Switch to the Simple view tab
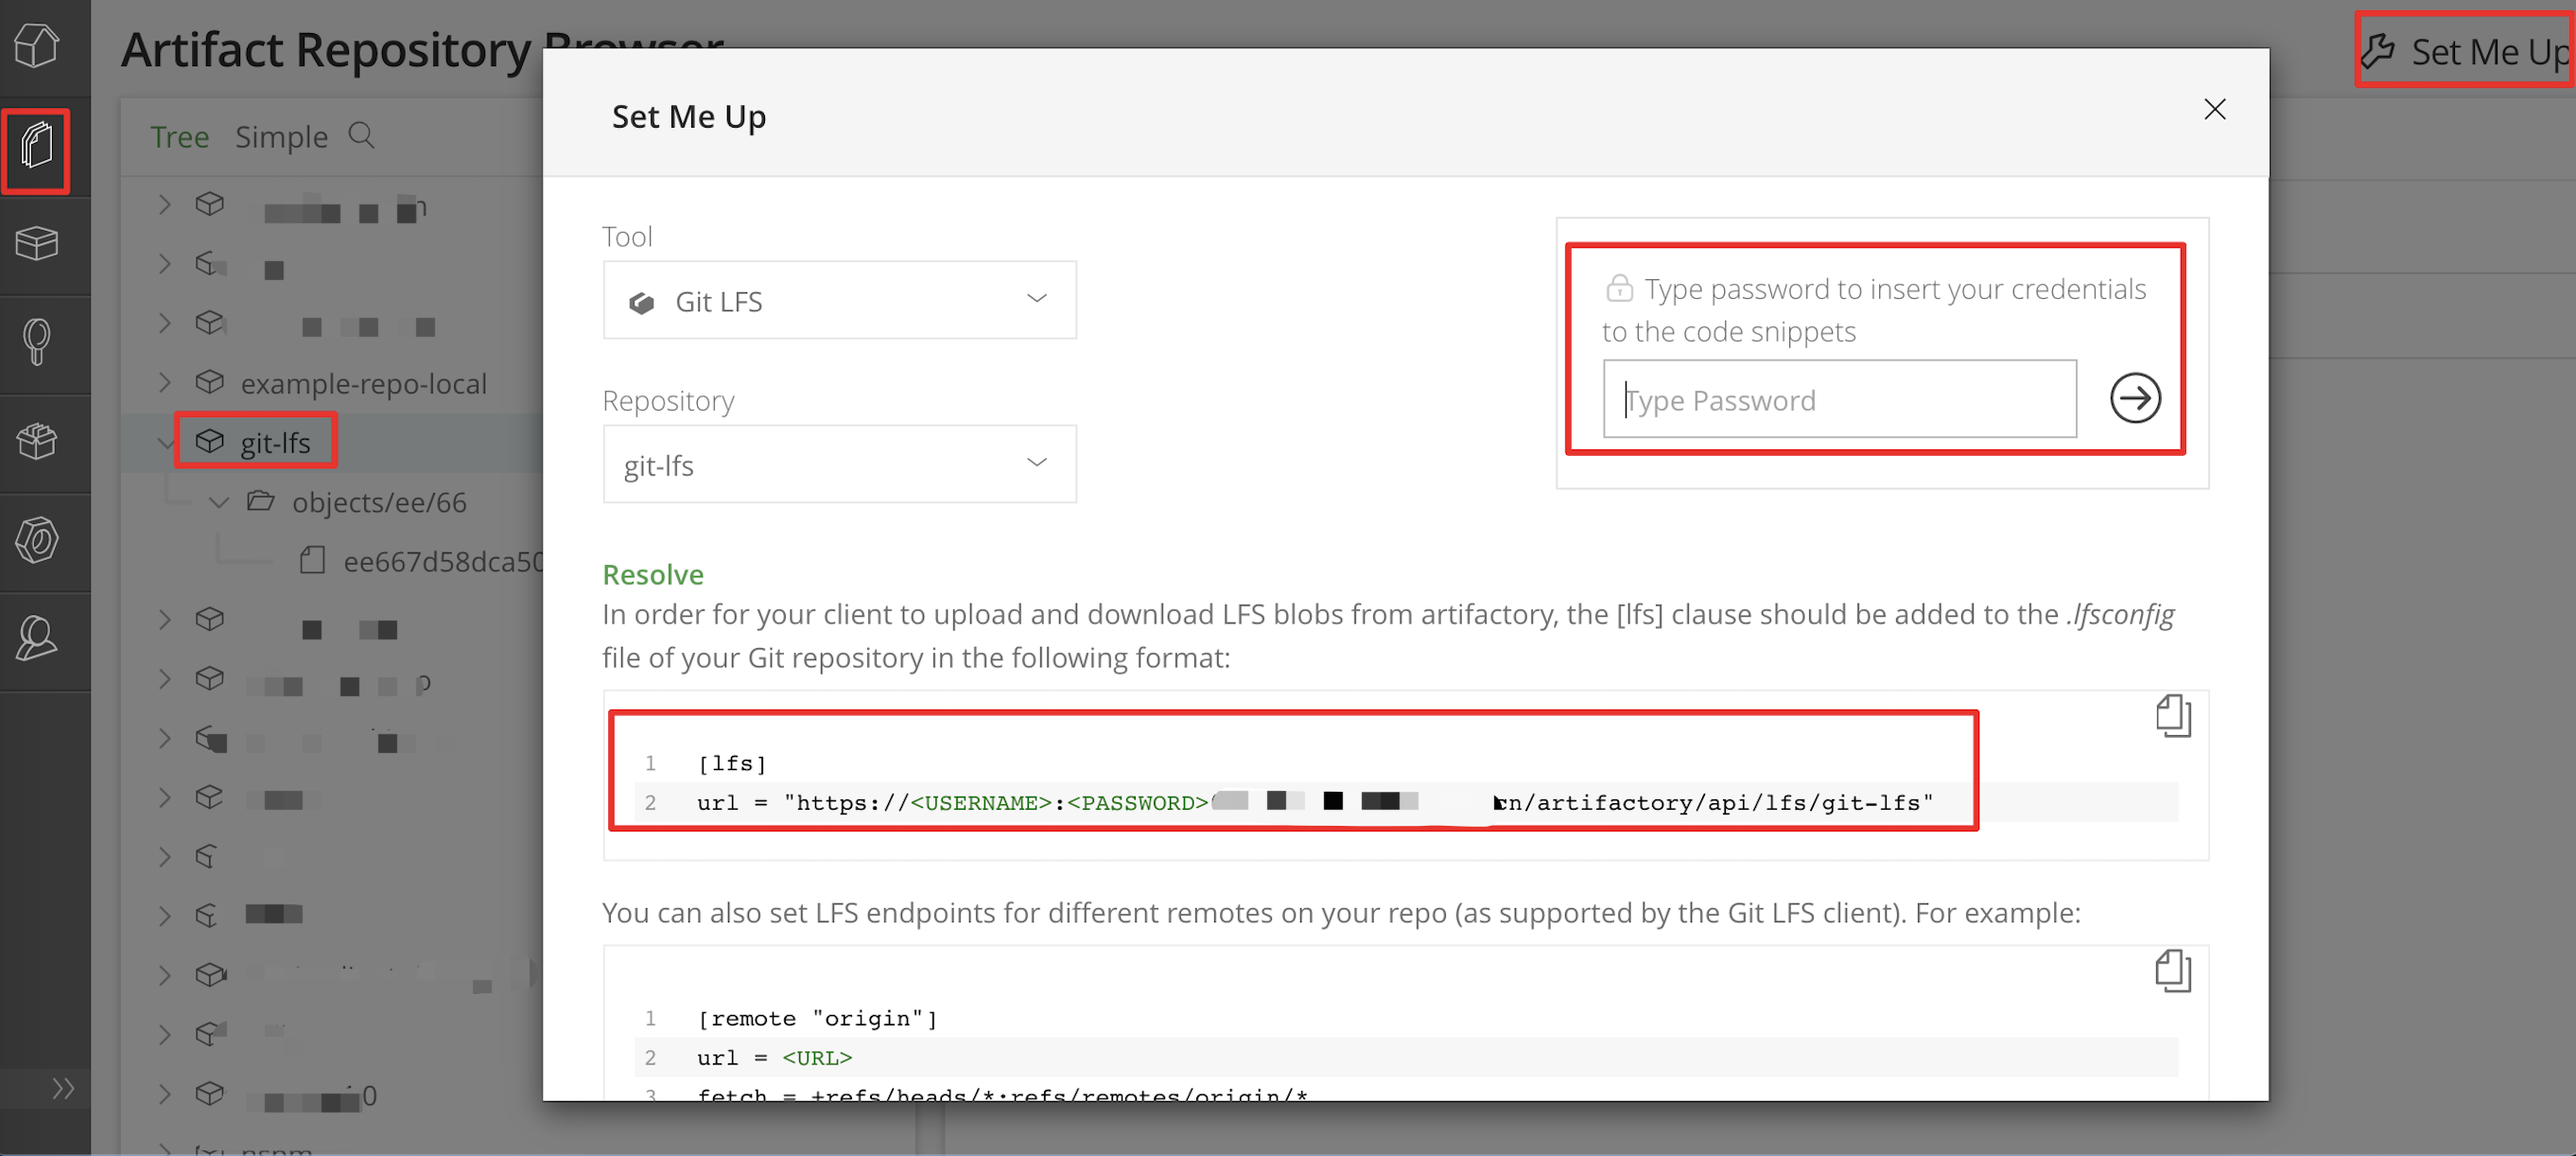2576x1156 pixels. point(281,136)
